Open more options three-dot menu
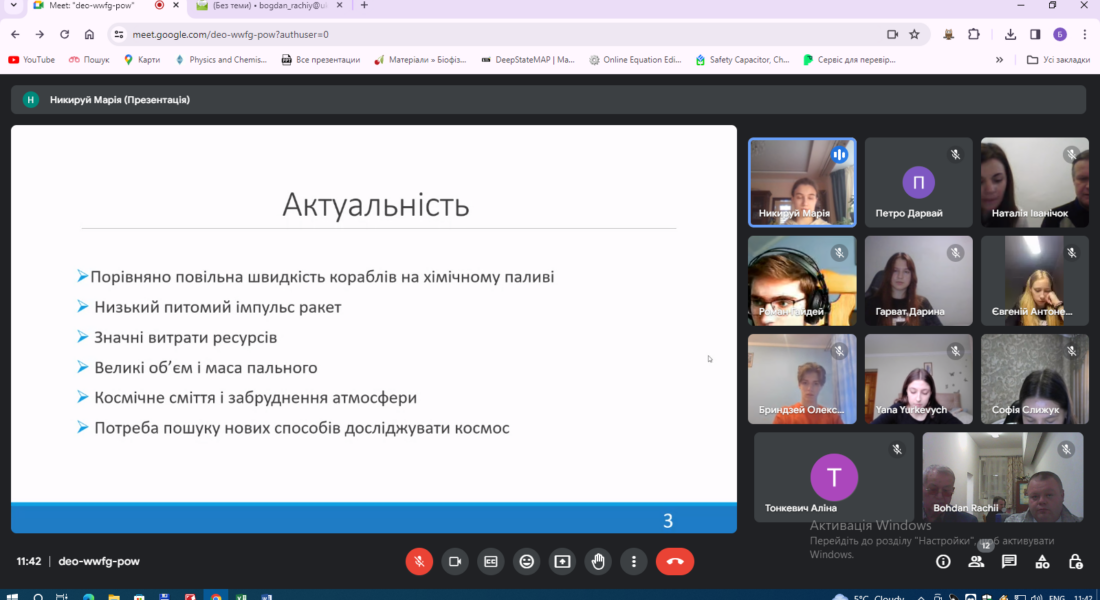 633,561
